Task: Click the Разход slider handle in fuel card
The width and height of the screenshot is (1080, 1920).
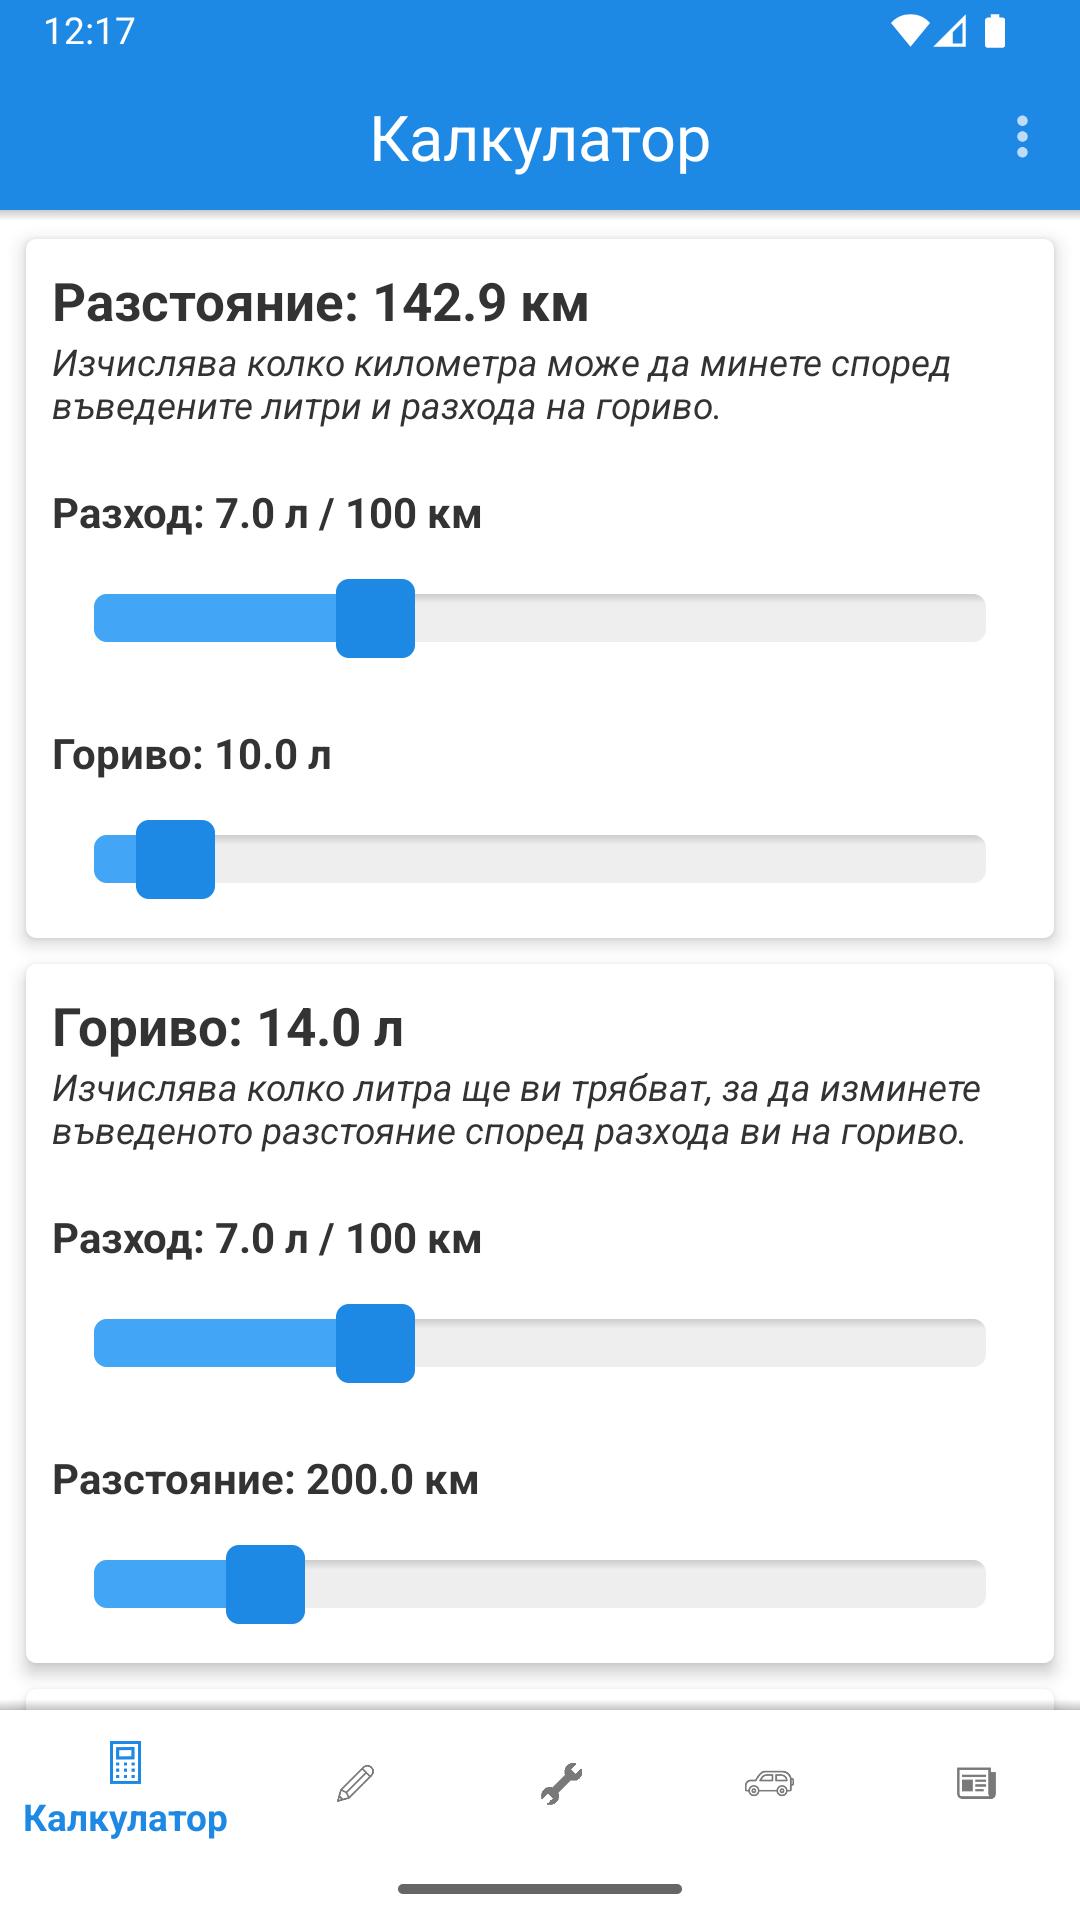Action: coord(375,1343)
